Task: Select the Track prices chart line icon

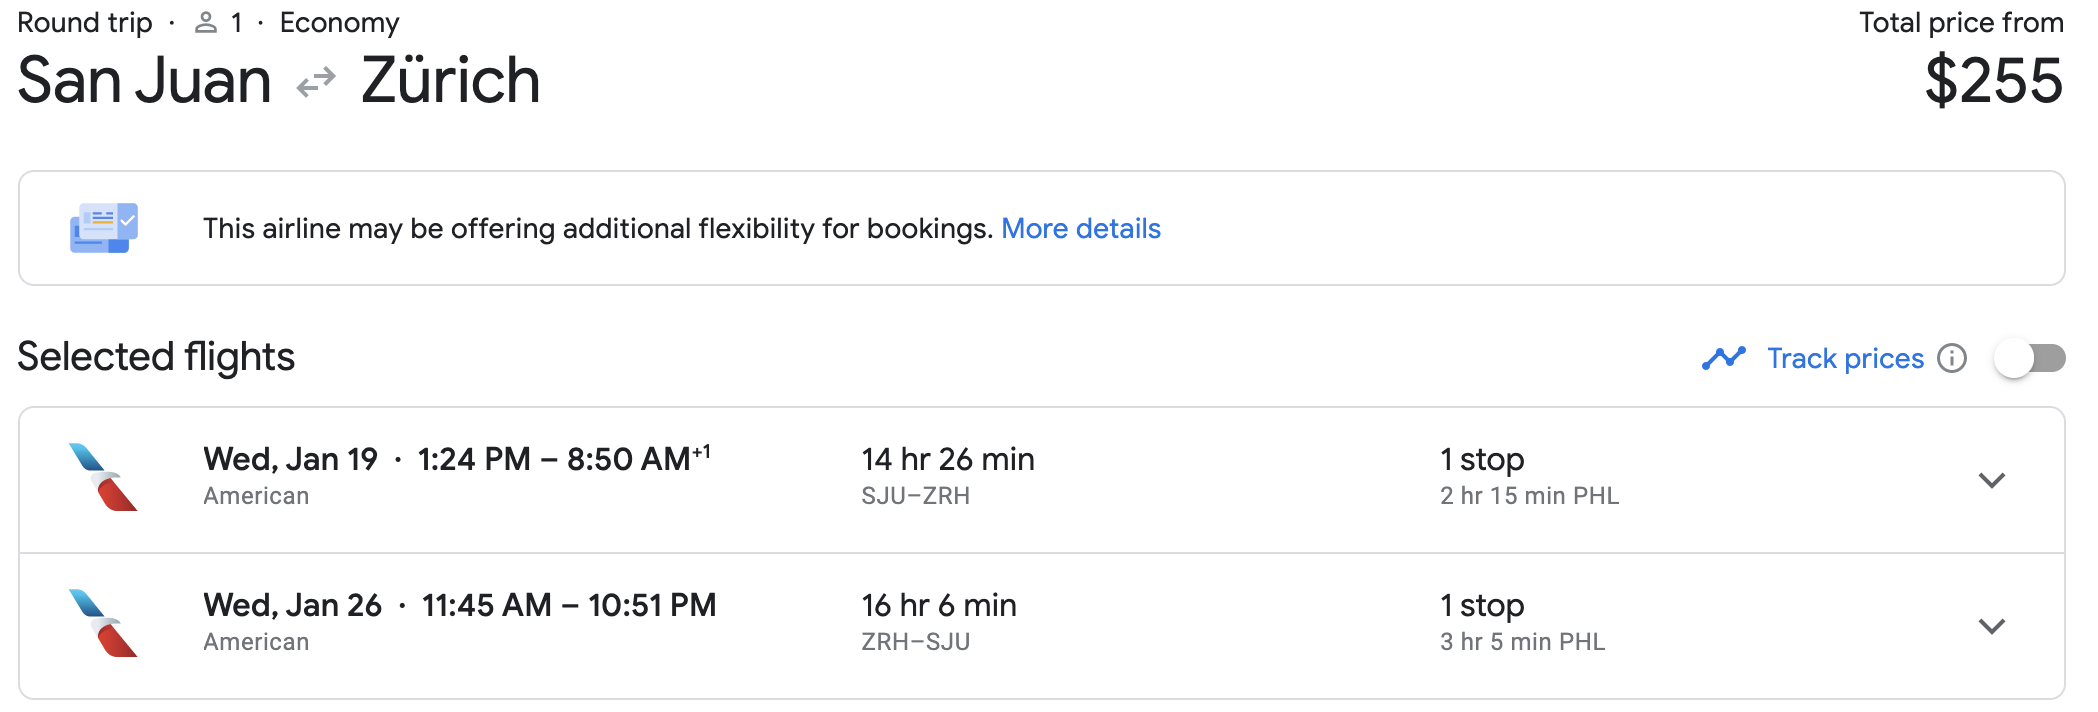Action: (x=1721, y=357)
